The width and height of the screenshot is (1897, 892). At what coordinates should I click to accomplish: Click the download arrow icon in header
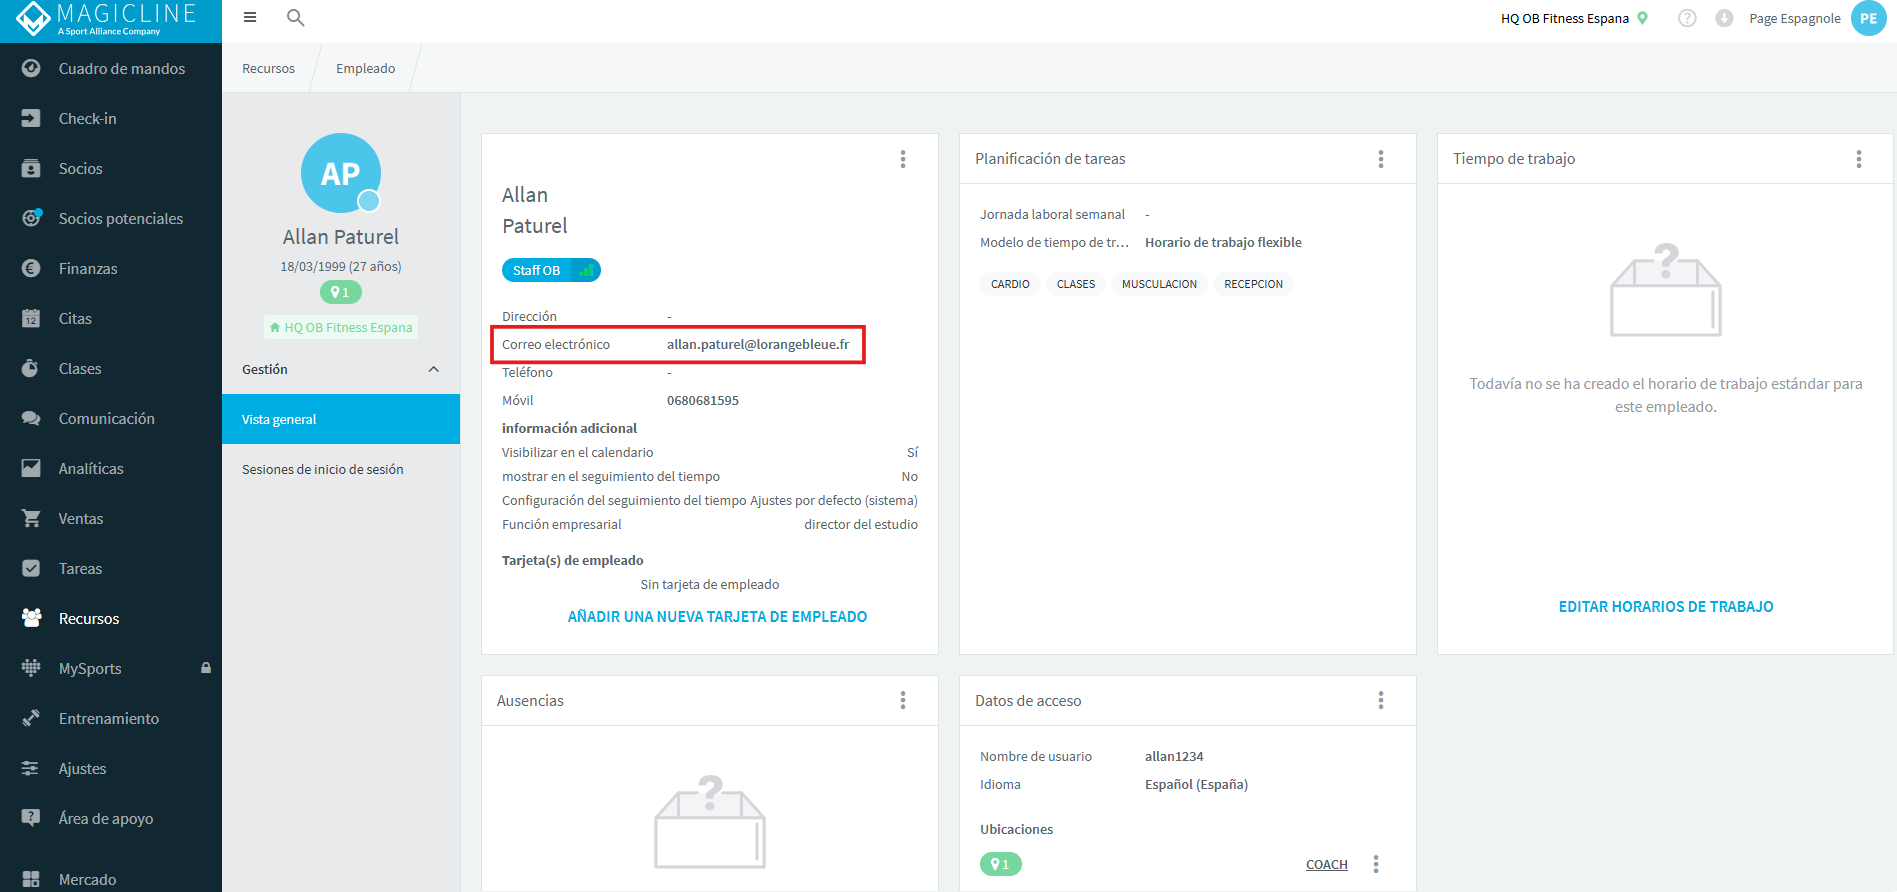1724,18
